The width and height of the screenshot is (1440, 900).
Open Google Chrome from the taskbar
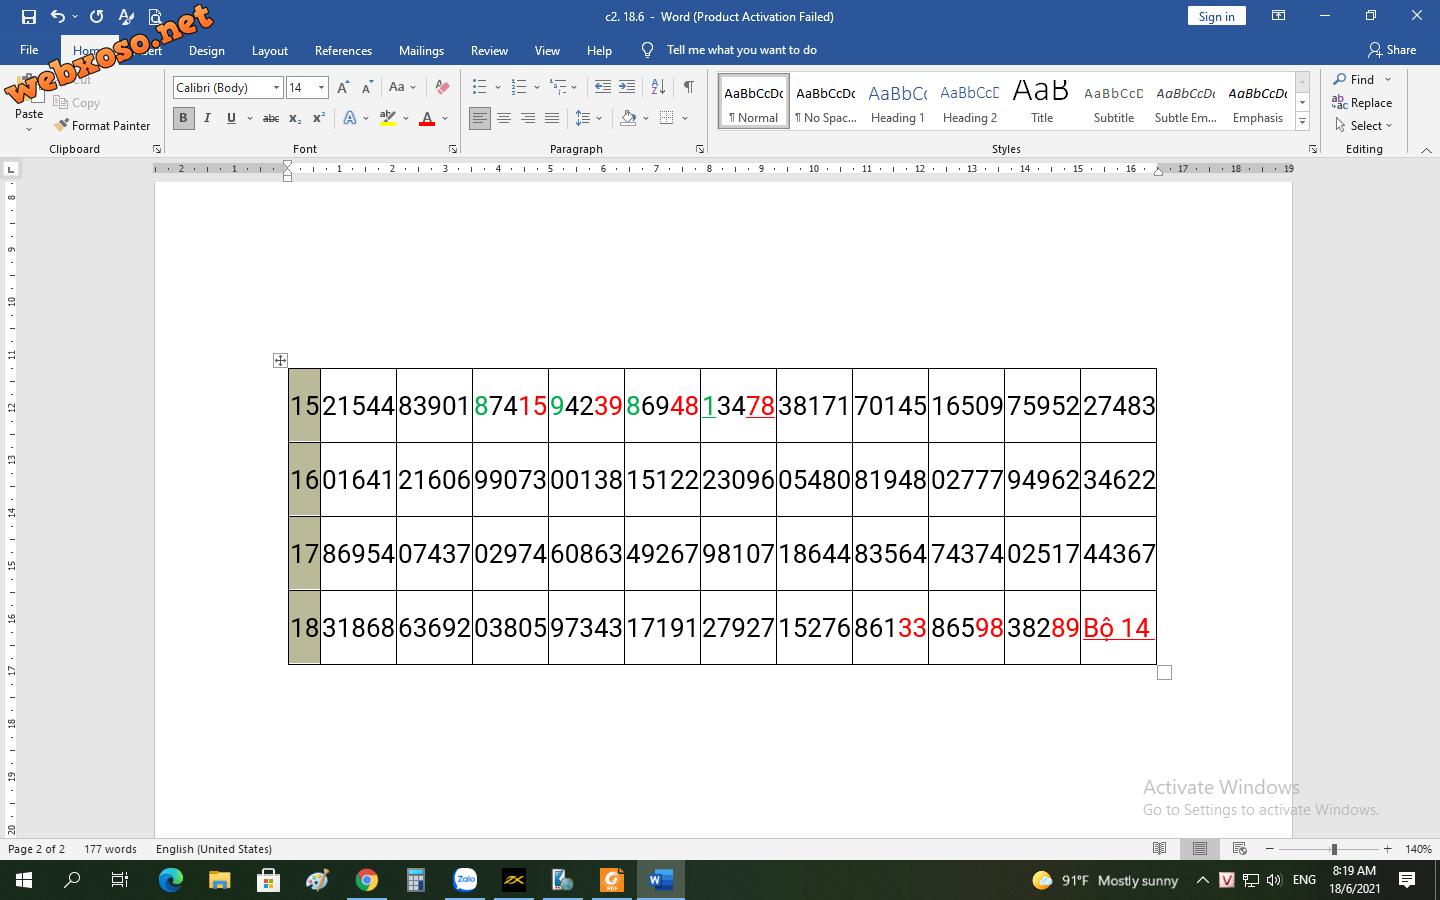coord(367,880)
